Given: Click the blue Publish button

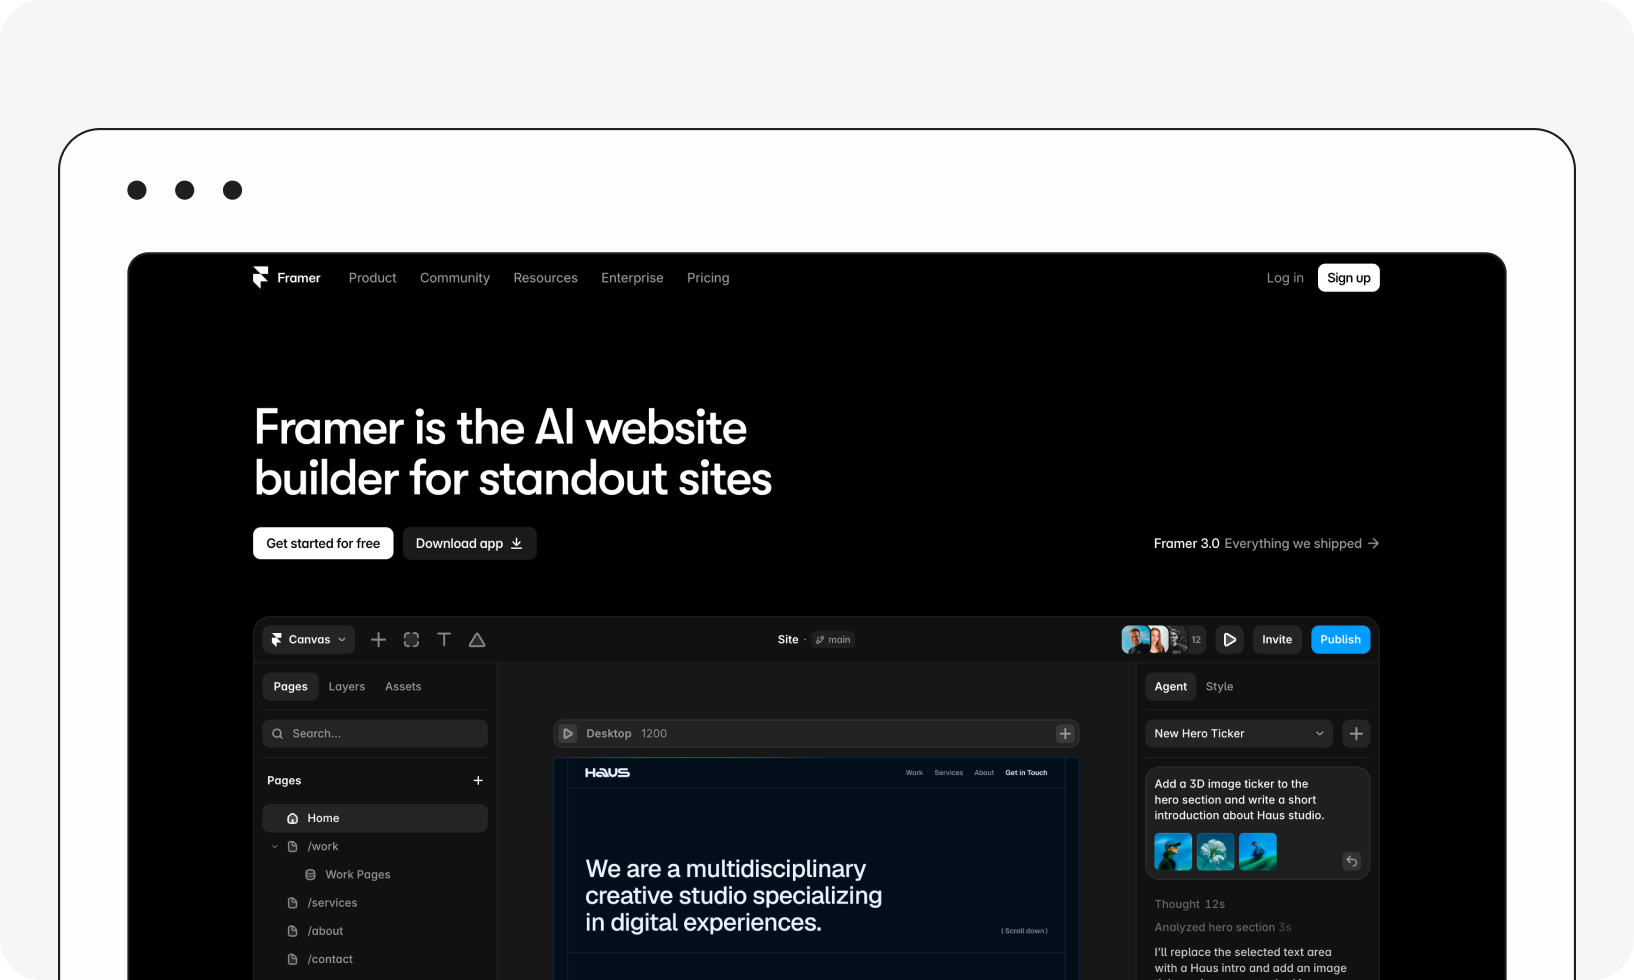Looking at the screenshot, I should click(1340, 640).
